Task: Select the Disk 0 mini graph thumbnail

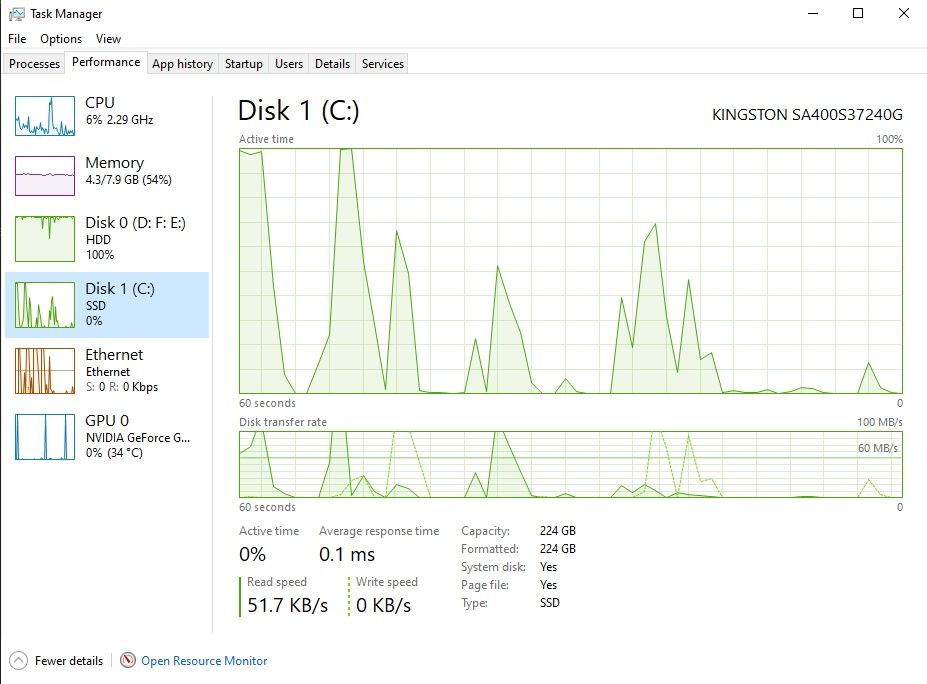Action: (45, 239)
